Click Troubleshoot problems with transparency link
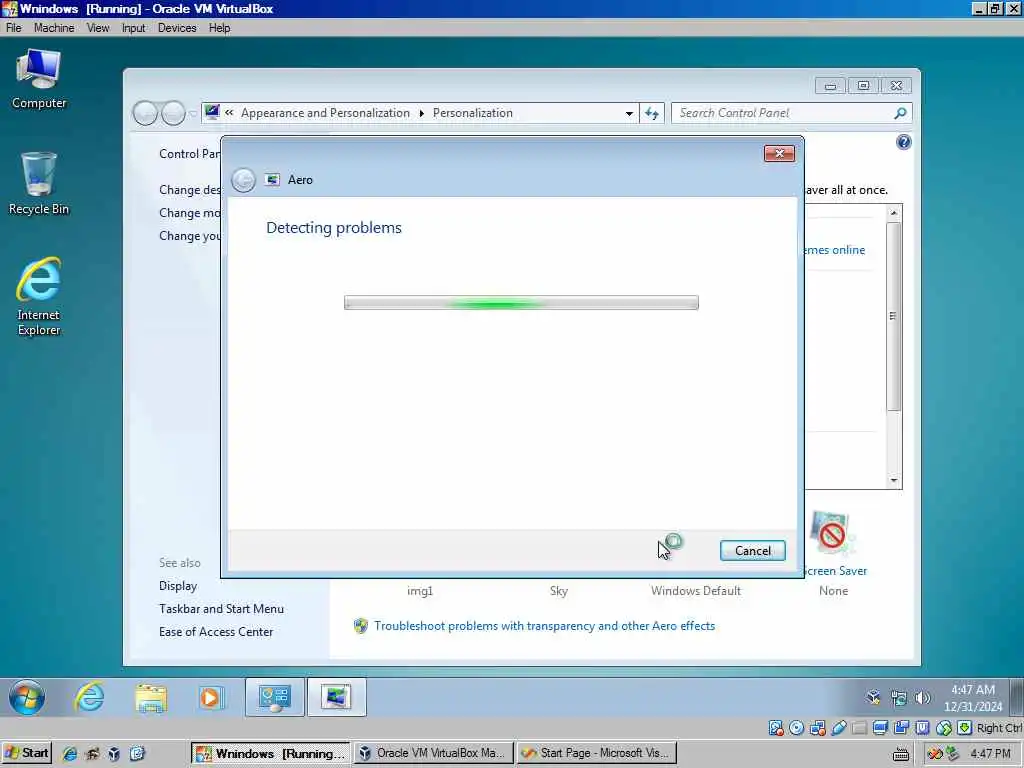Screen dimensions: 1024x768 544,626
